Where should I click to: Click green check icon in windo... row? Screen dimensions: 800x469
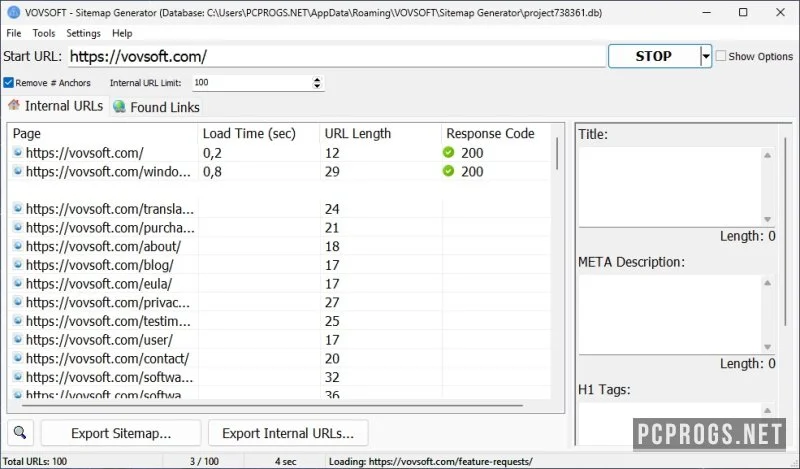[448, 171]
